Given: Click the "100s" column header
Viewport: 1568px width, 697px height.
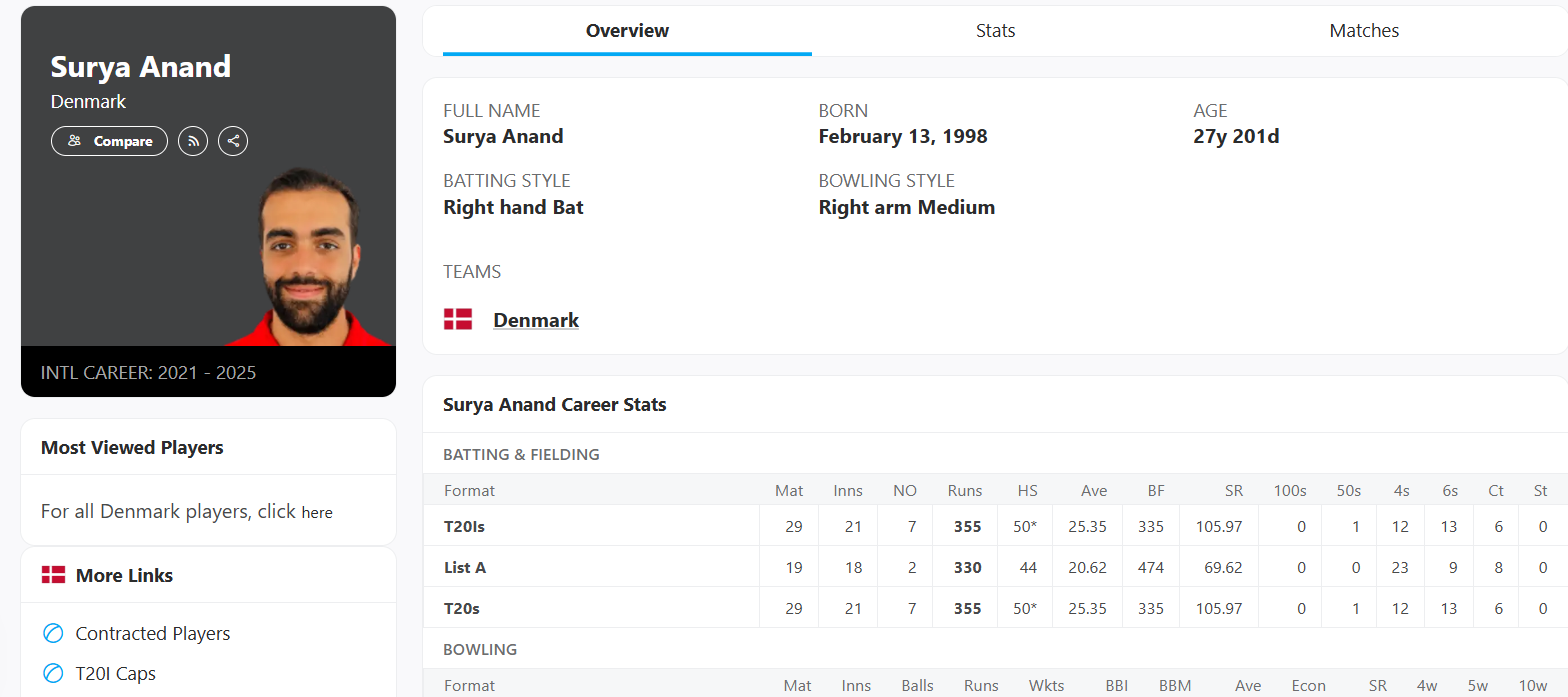Looking at the screenshot, I should 1290,490.
